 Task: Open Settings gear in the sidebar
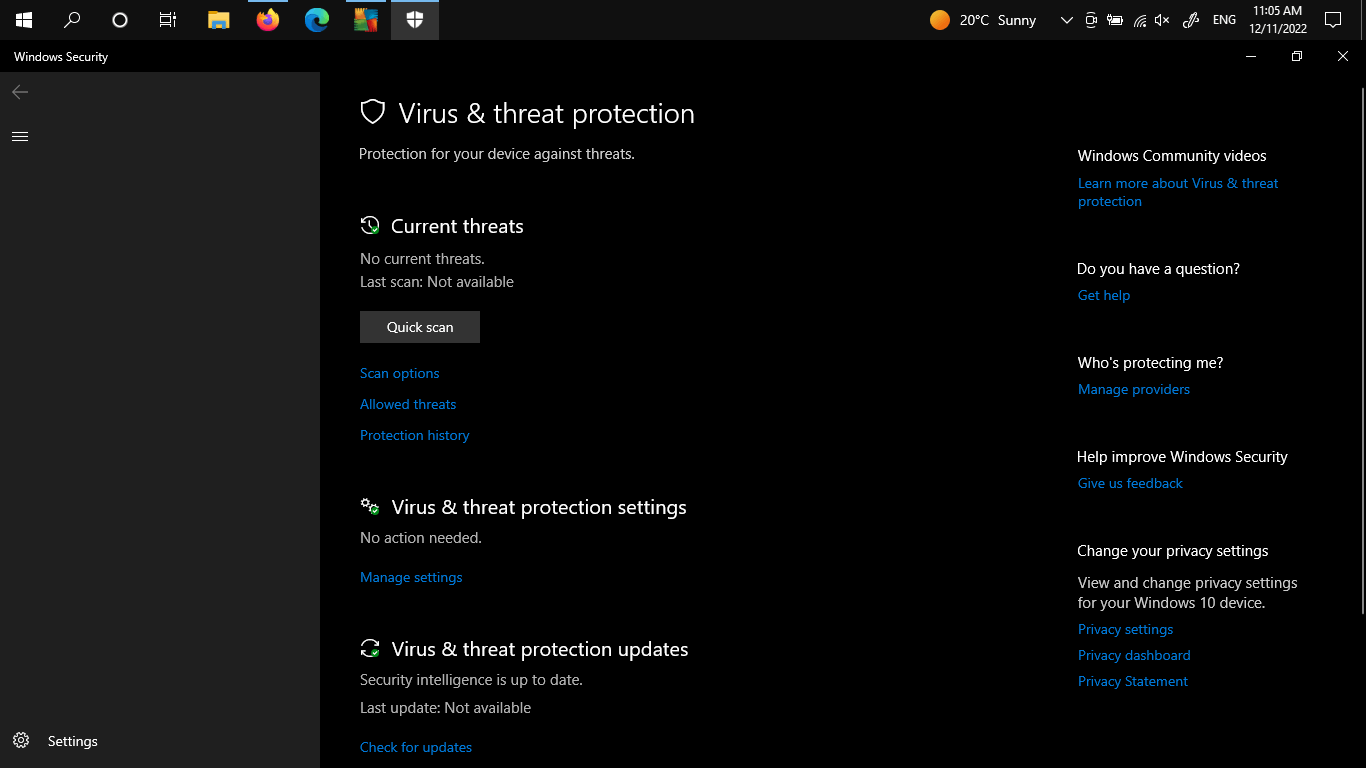point(21,741)
